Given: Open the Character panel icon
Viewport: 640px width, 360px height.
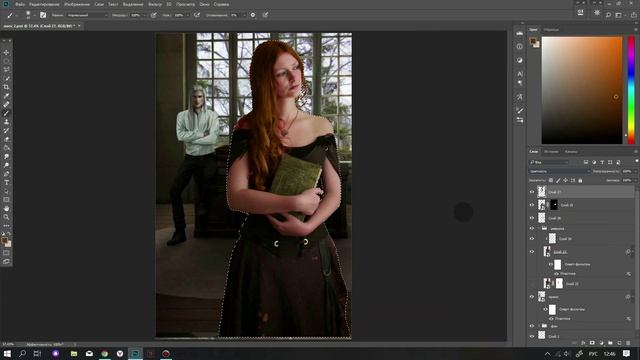Looking at the screenshot, I should pyautogui.click(x=520, y=74).
